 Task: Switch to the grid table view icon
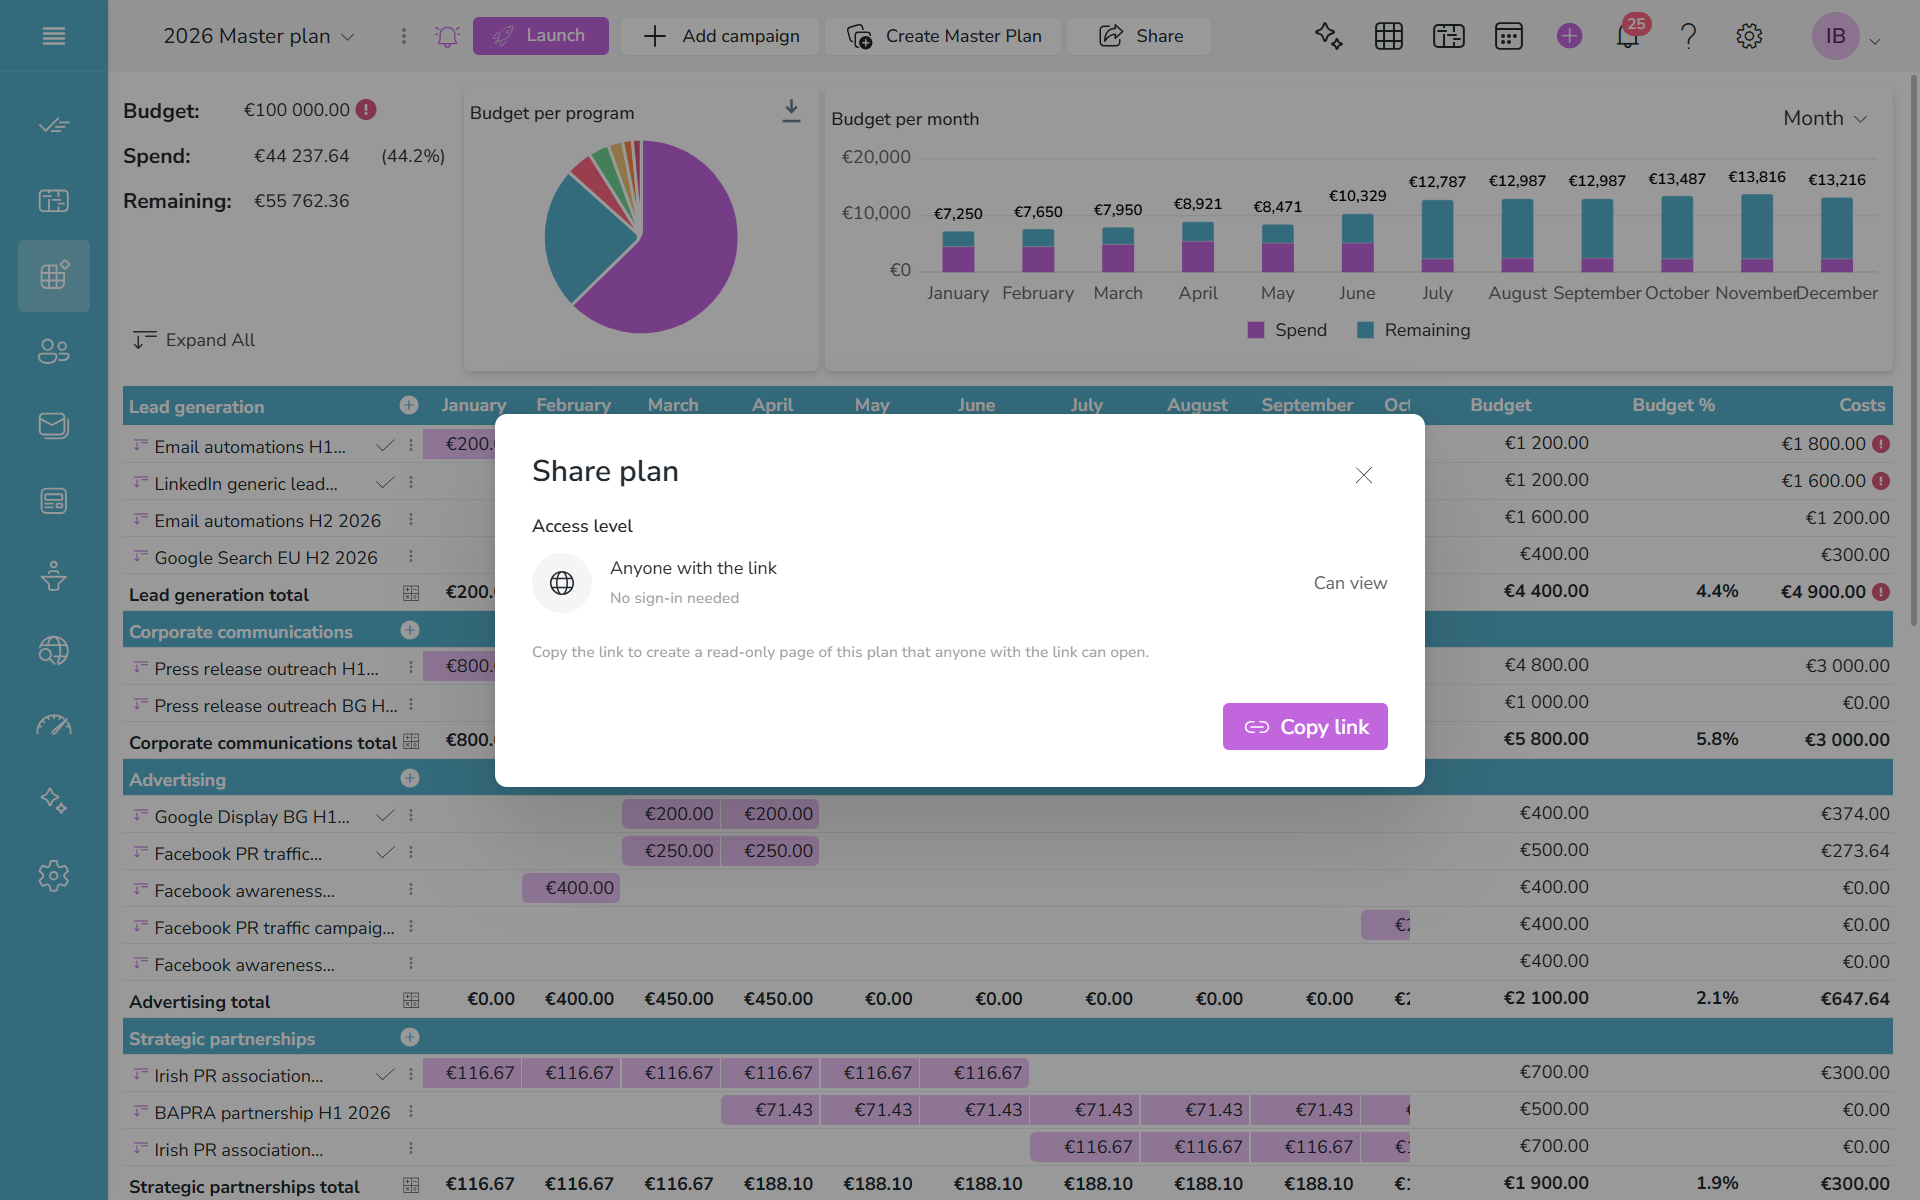(x=1388, y=36)
